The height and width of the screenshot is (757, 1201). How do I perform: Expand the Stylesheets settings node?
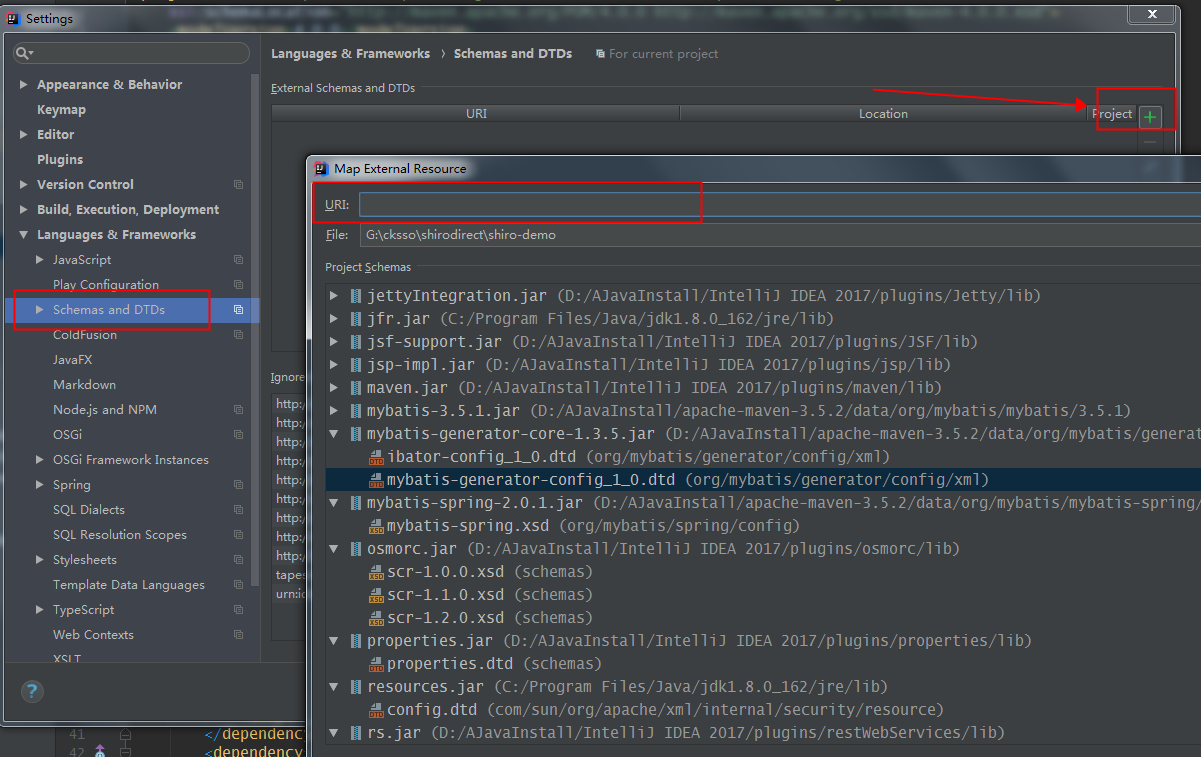pyautogui.click(x=39, y=560)
